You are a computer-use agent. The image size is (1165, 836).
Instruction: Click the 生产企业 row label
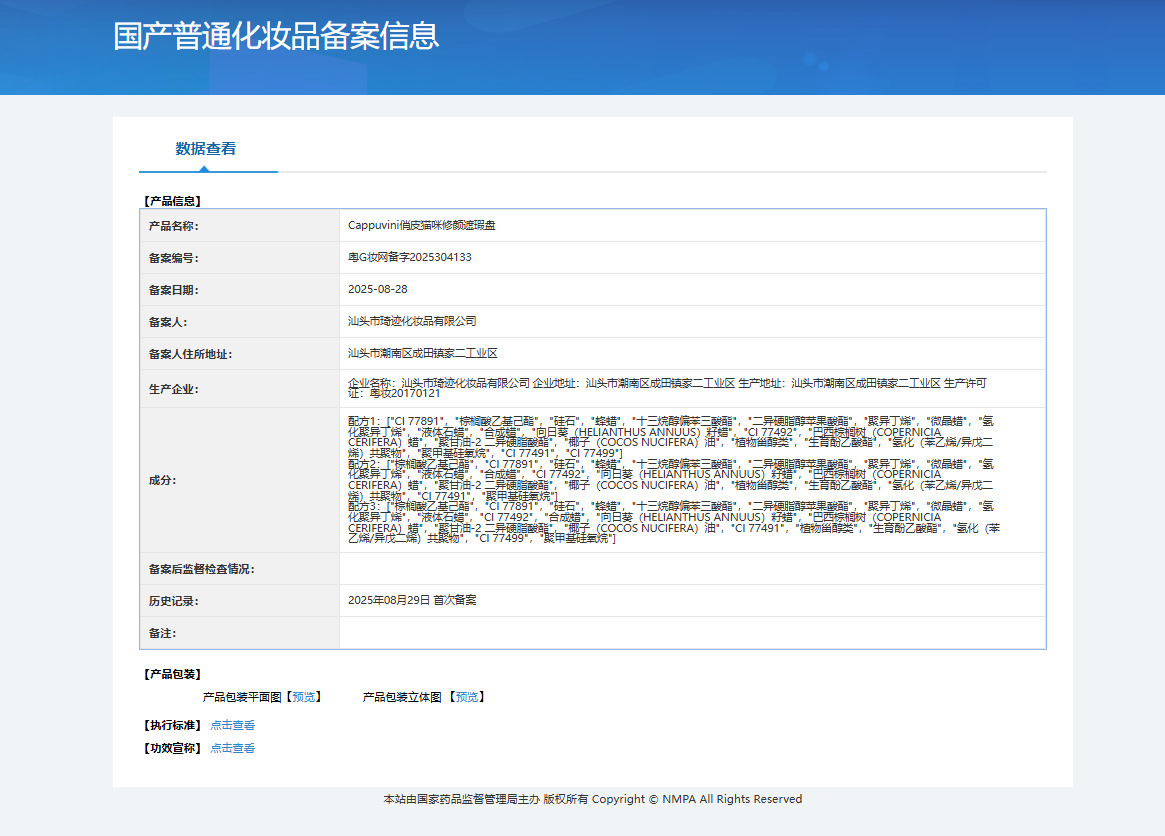(x=173, y=389)
